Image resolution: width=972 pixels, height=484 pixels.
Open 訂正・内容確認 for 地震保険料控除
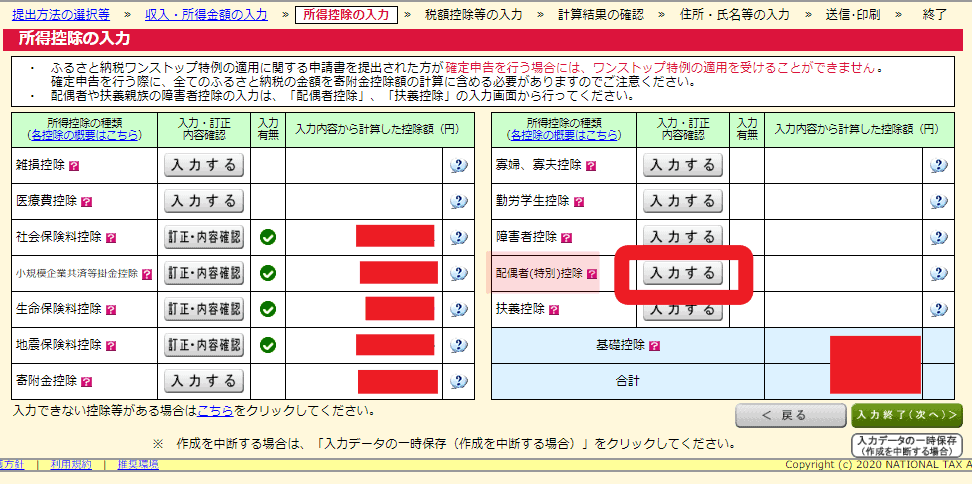204,345
